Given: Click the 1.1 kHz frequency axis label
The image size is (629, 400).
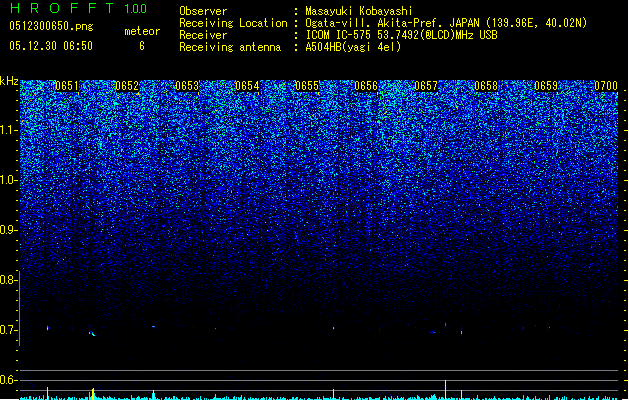Looking at the screenshot, I should coord(8,130).
